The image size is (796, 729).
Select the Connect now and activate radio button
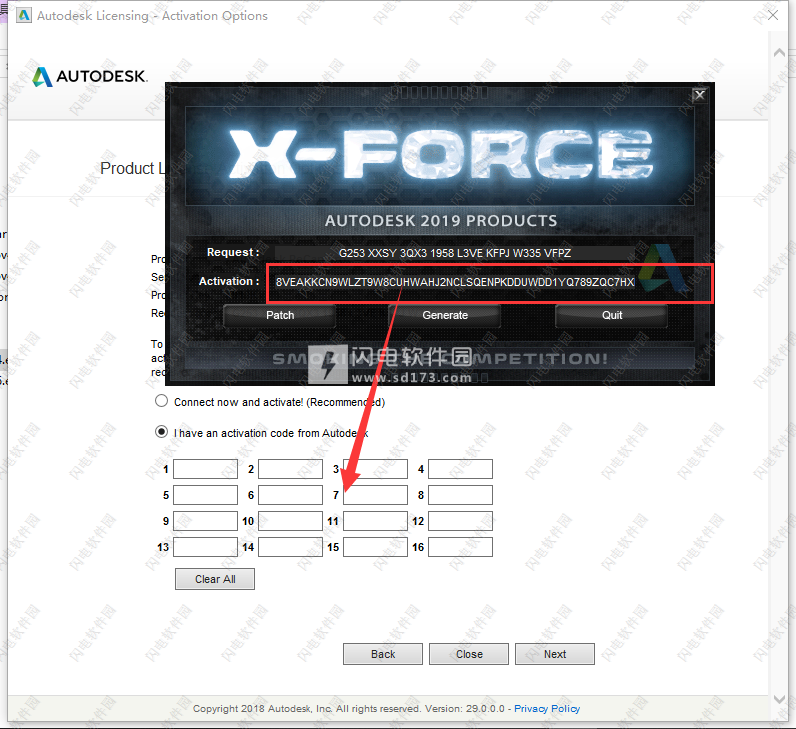pos(161,401)
